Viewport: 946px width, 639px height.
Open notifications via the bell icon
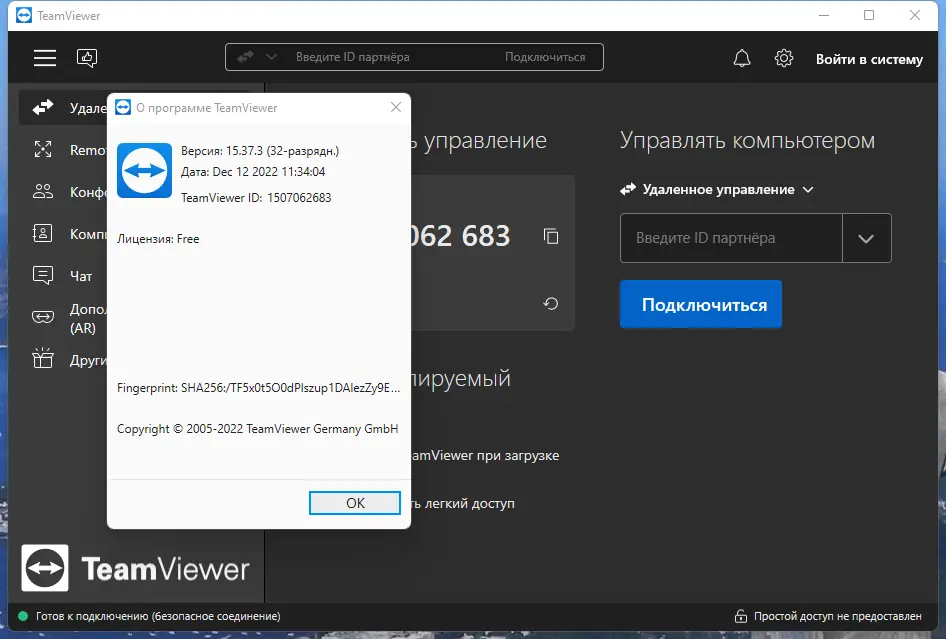click(742, 58)
